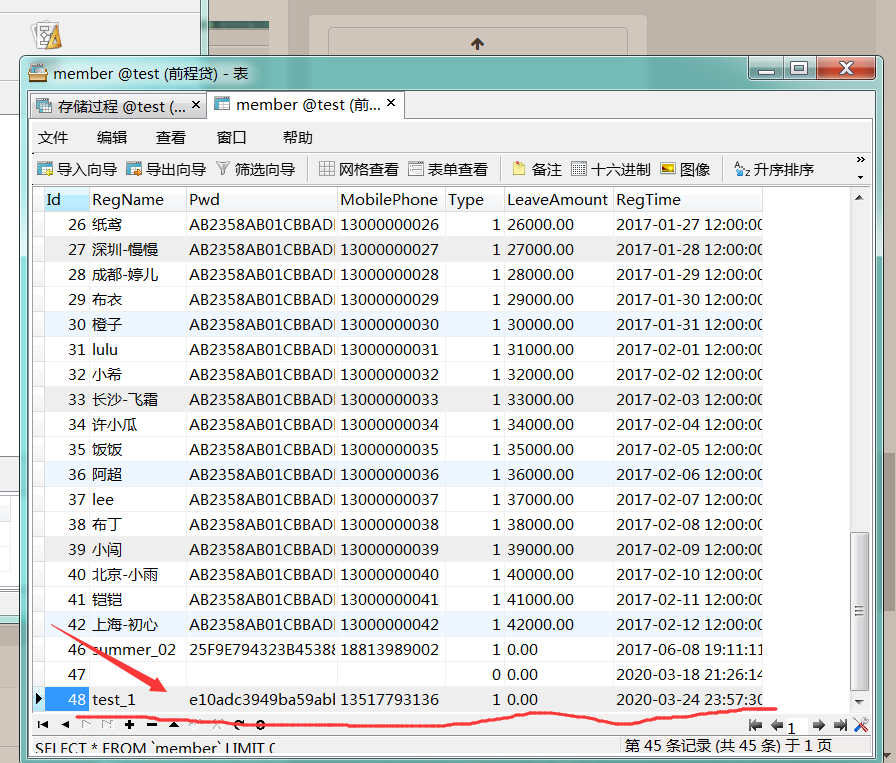Open the 筛选向导 filter wizard
Image resolution: width=896 pixels, height=763 pixels.
tap(255, 169)
